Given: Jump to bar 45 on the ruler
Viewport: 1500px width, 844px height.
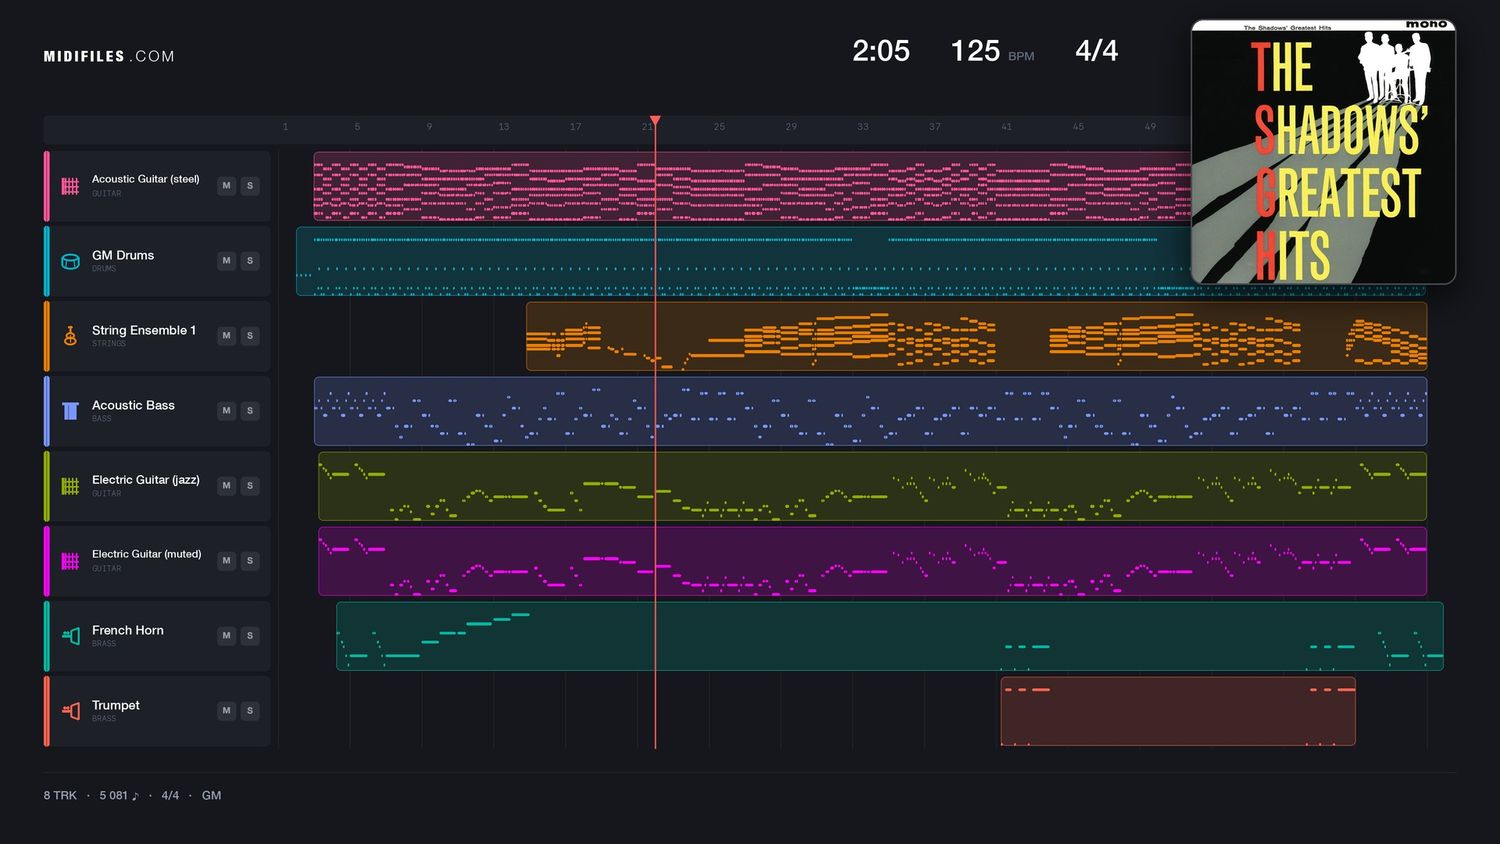Looking at the screenshot, I should [1078, 127].
